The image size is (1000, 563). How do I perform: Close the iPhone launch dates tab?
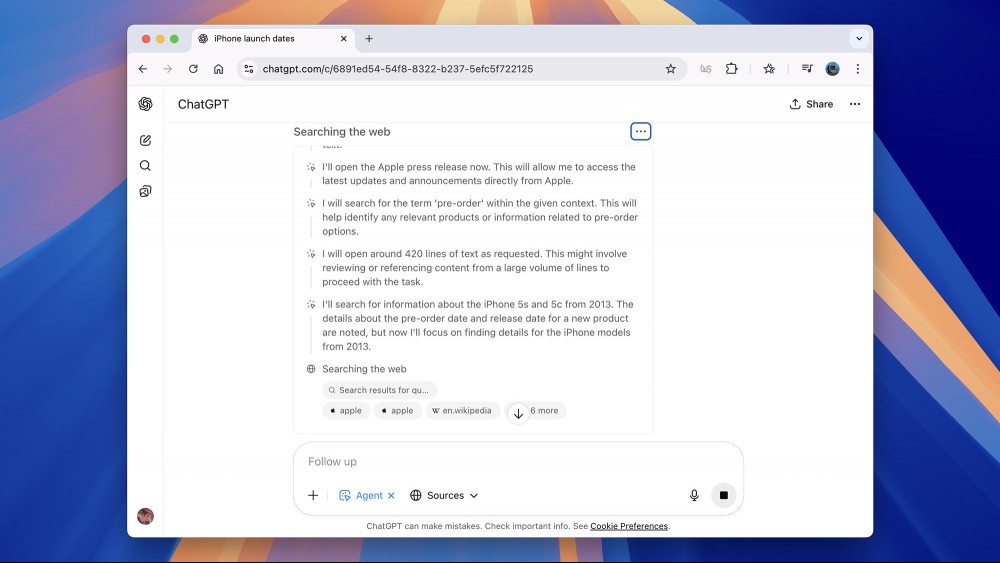click(343, 38)
